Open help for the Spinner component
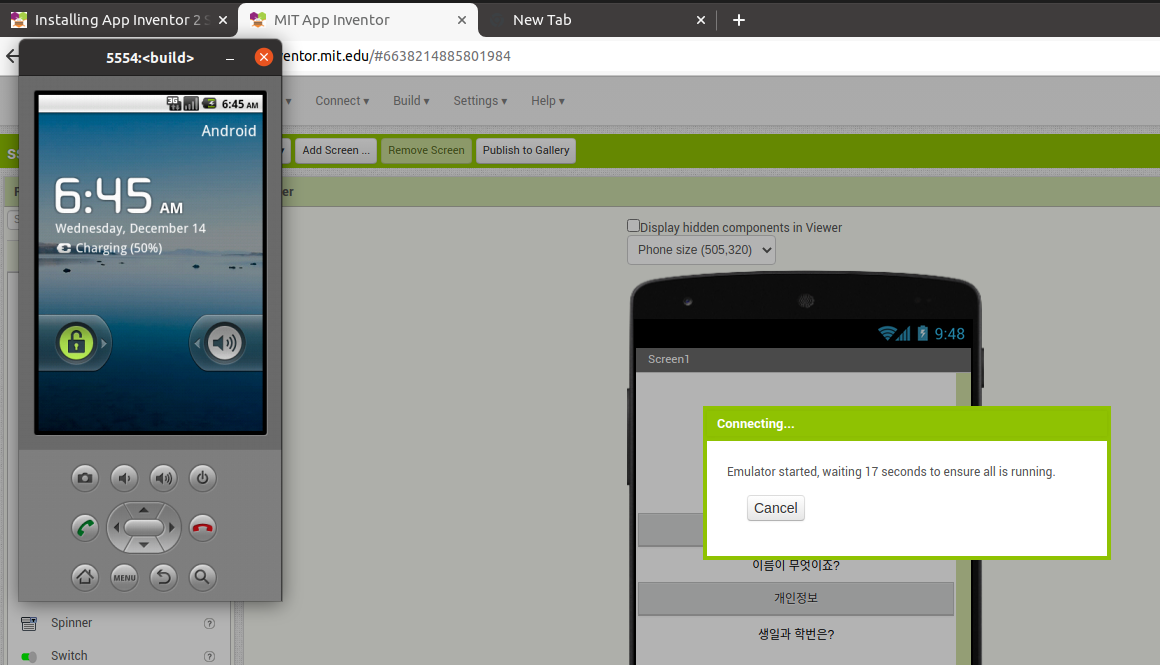1160x665 pixels. pyautogui.click(x=209, y=624)
